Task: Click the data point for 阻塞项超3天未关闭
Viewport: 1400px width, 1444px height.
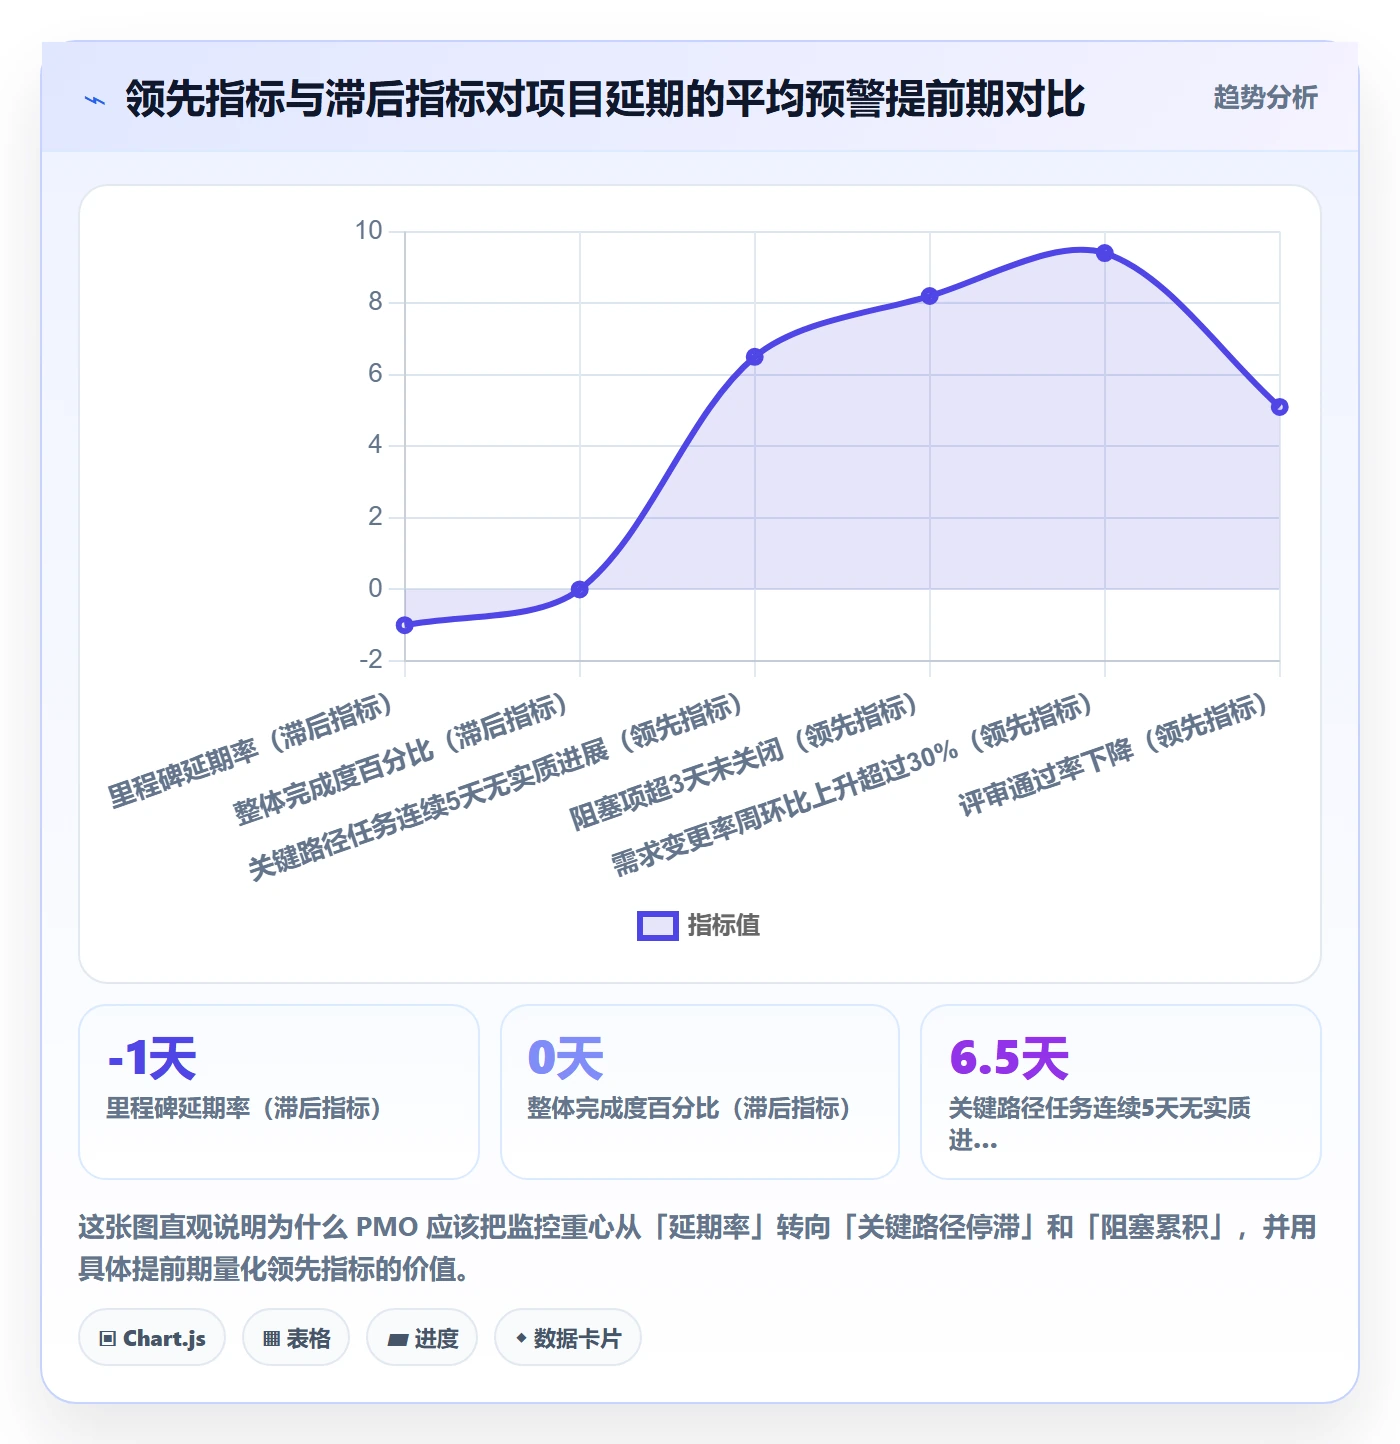Action: 930,296
